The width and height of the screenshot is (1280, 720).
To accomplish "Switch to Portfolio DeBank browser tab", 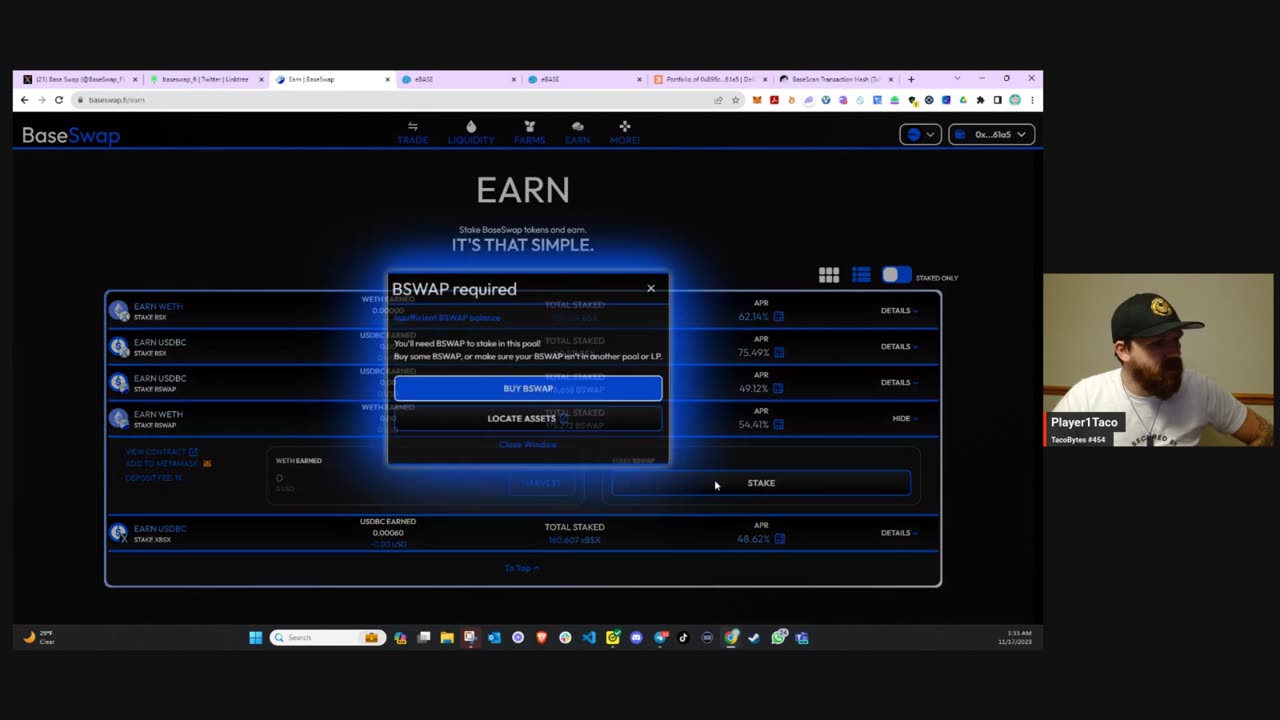I will click(x=710, y=79).
